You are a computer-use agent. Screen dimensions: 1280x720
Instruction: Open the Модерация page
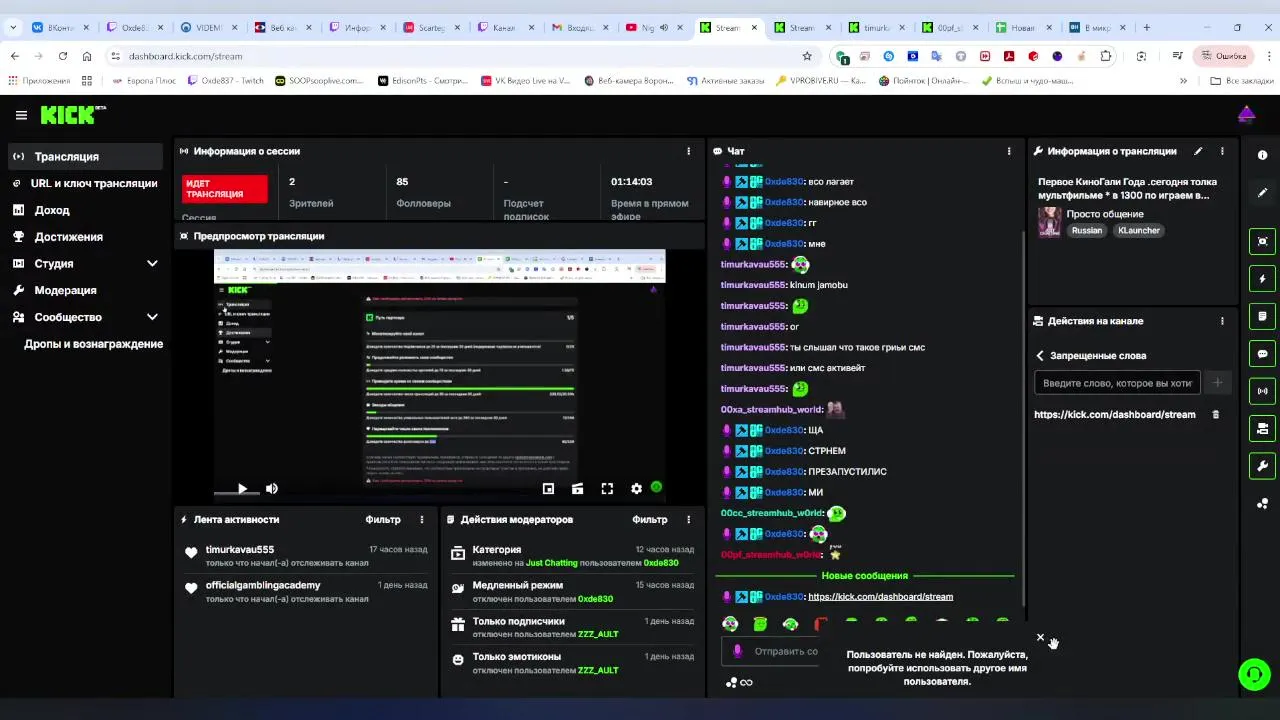coord(85,290)
